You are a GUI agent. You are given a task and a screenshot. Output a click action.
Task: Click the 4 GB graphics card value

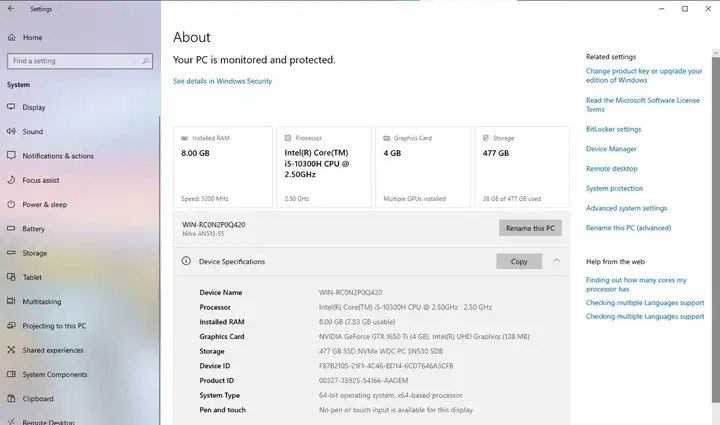(392, 153)
